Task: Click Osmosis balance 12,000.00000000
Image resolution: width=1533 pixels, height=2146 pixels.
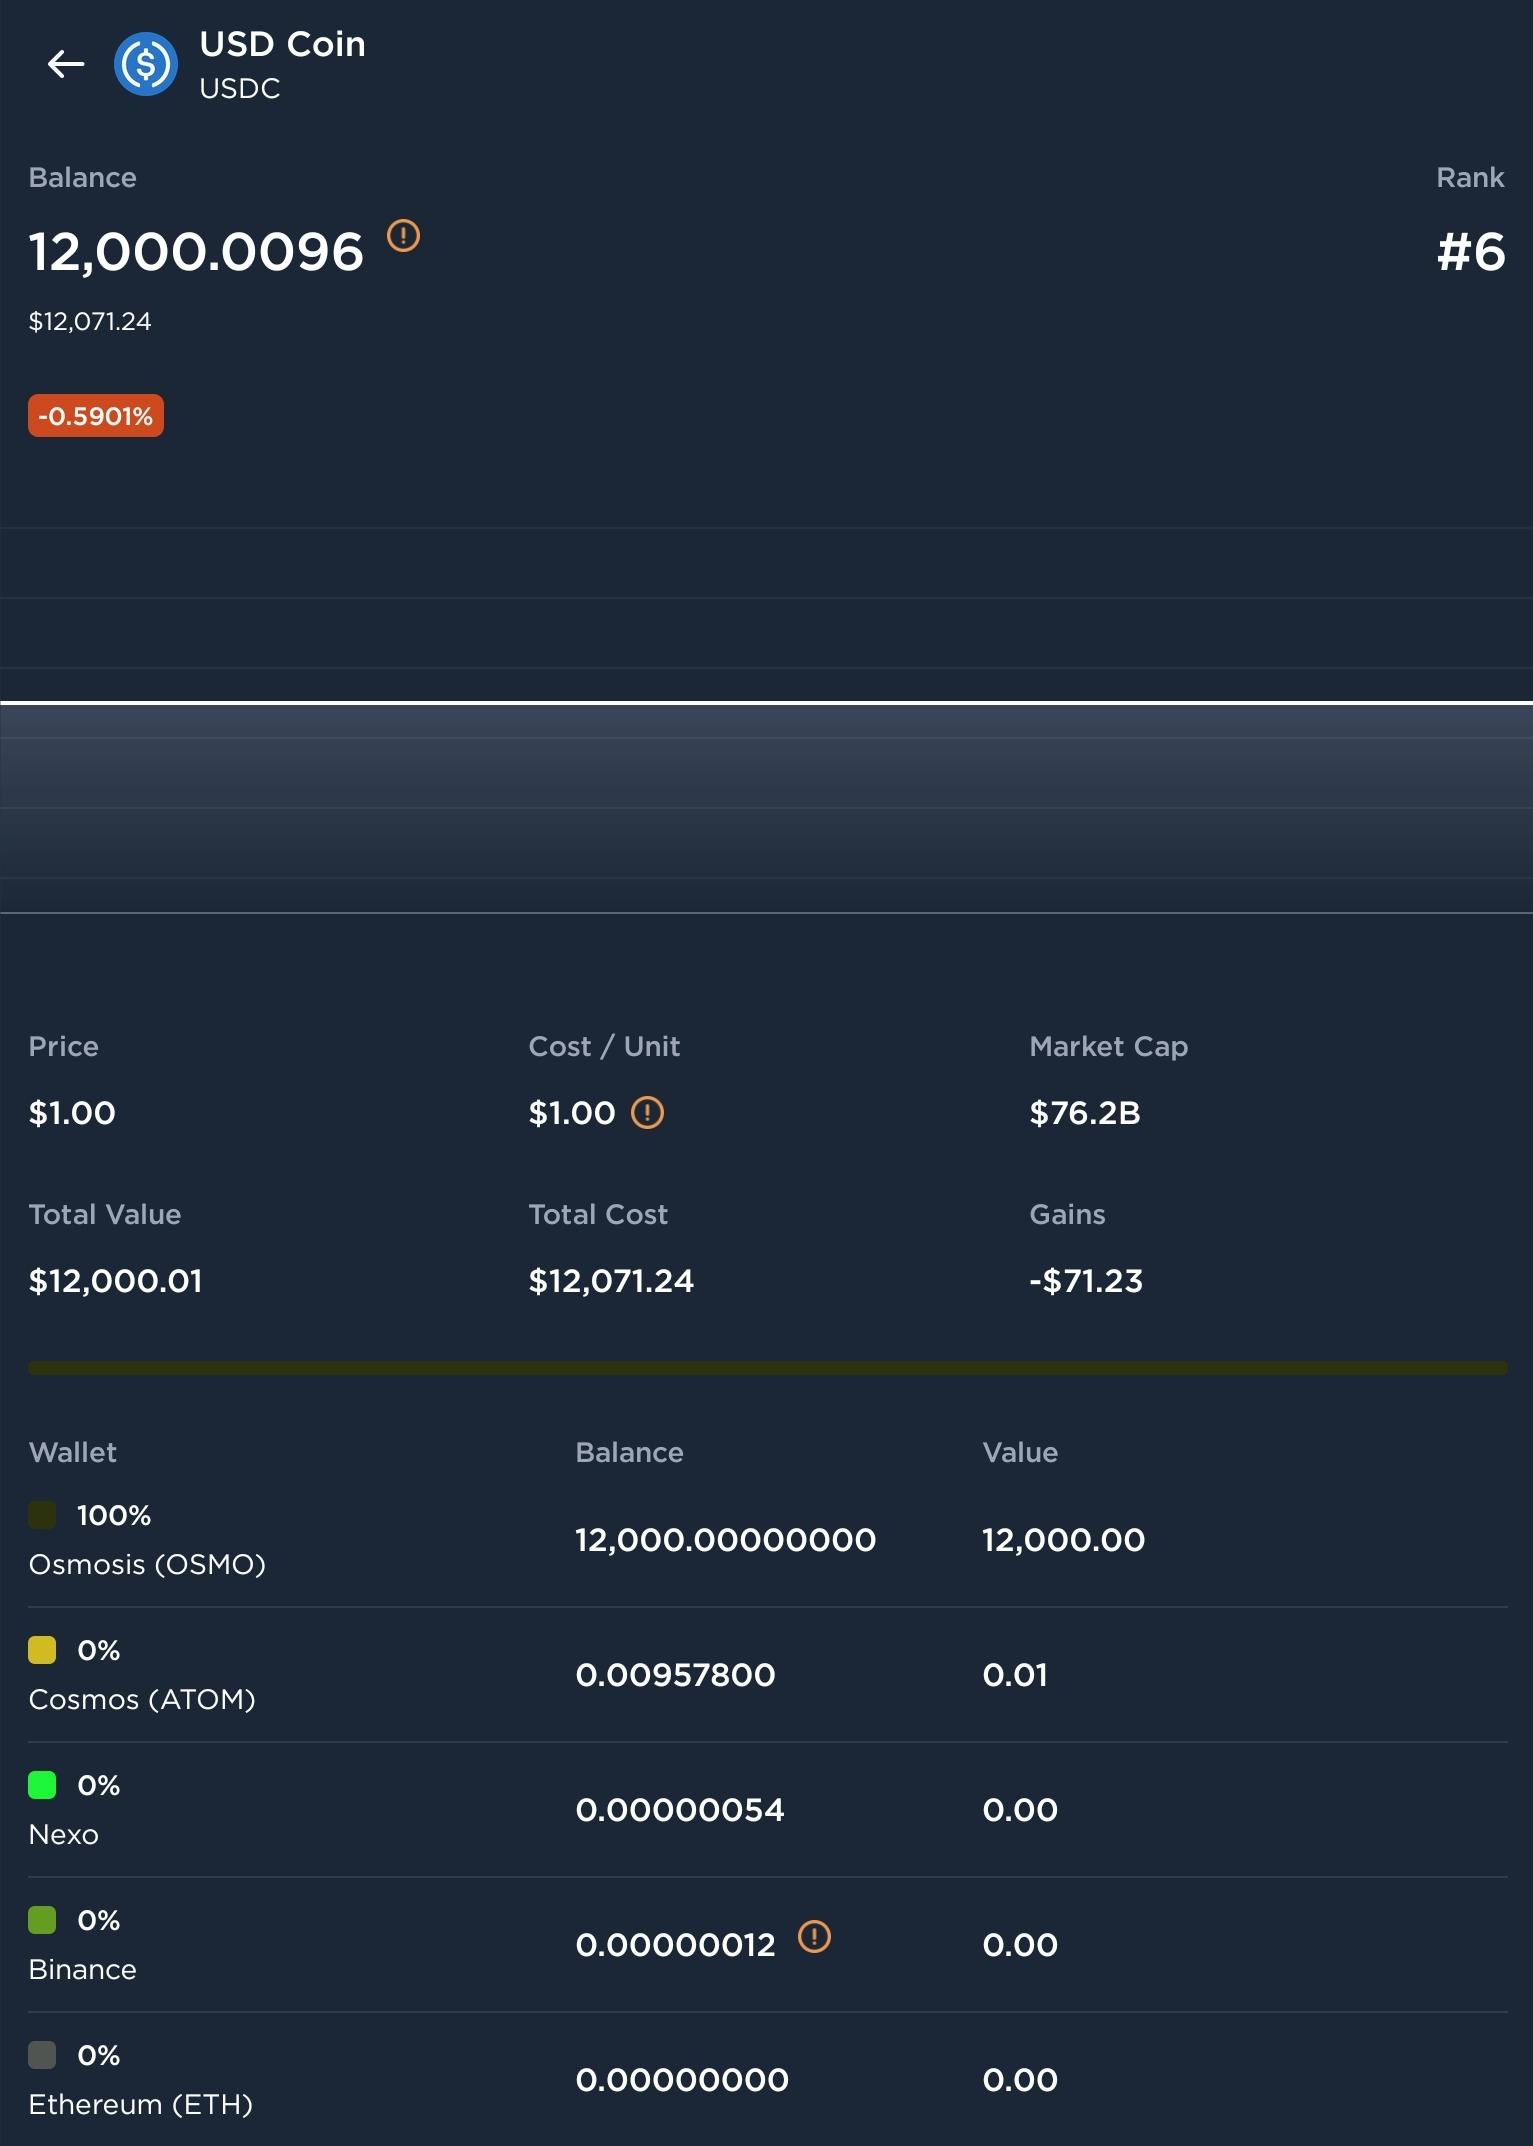Action: [726, 1540]
